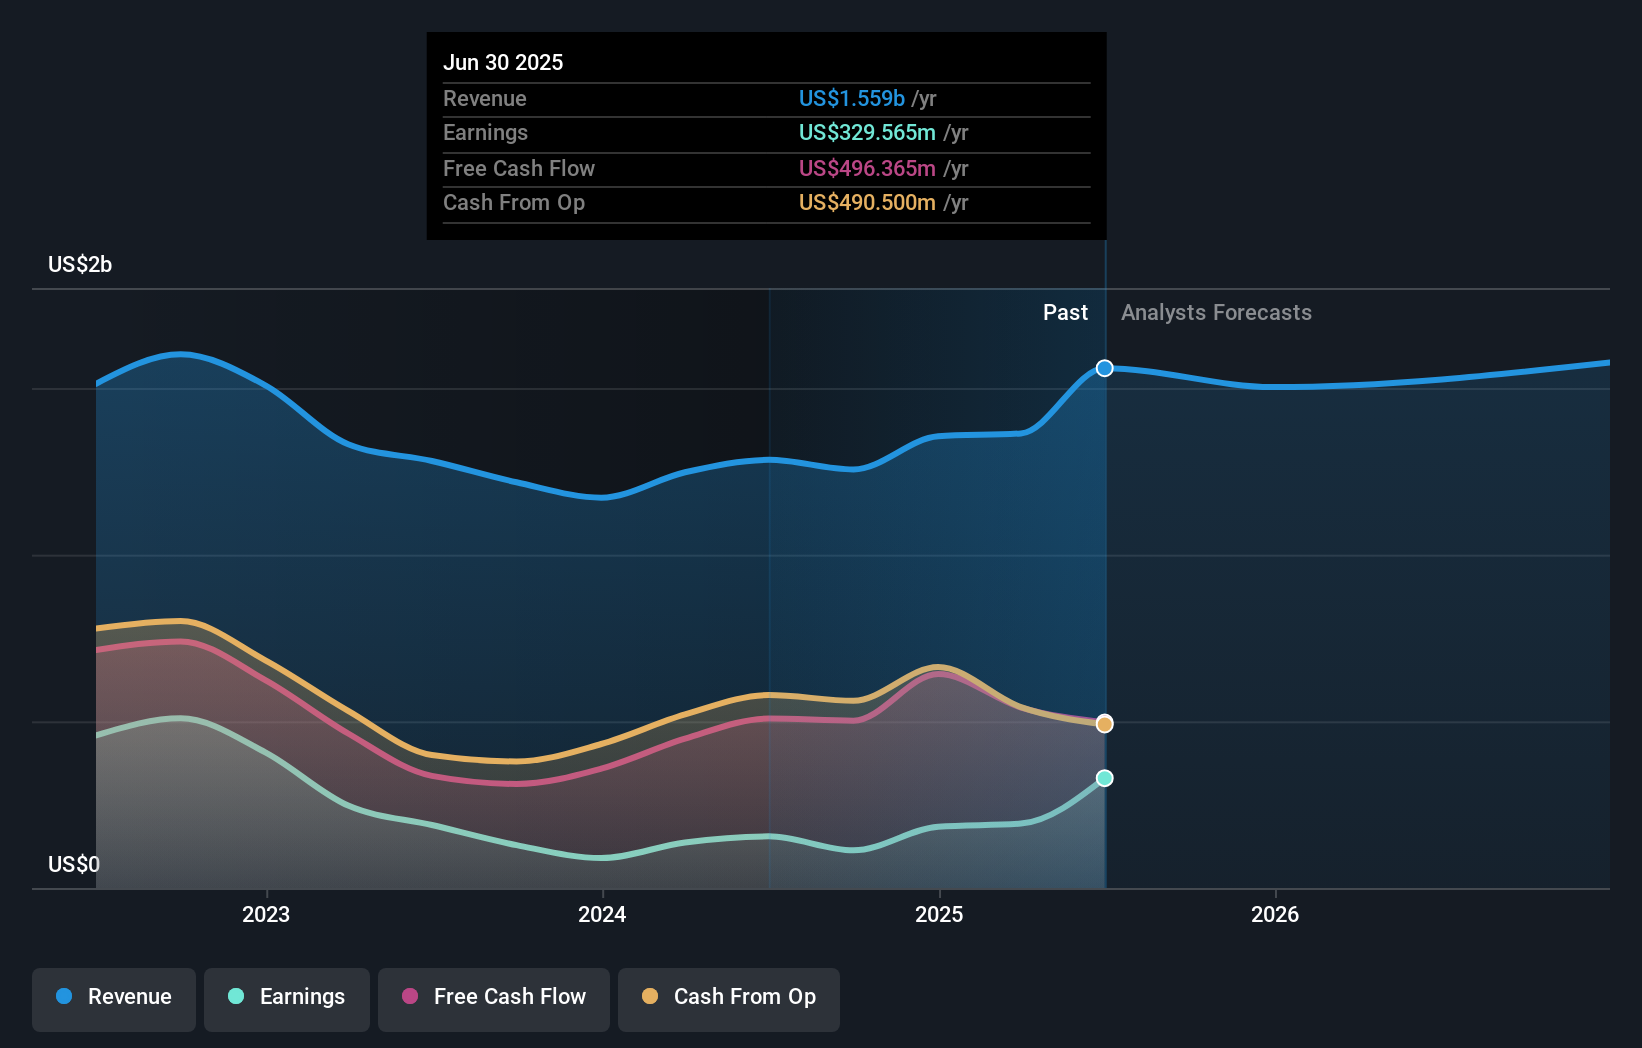The width and height of the screenshot is (1642, 1048).
Task: Toggle Free Cash Flow legend button
Action: pos(494,999)
